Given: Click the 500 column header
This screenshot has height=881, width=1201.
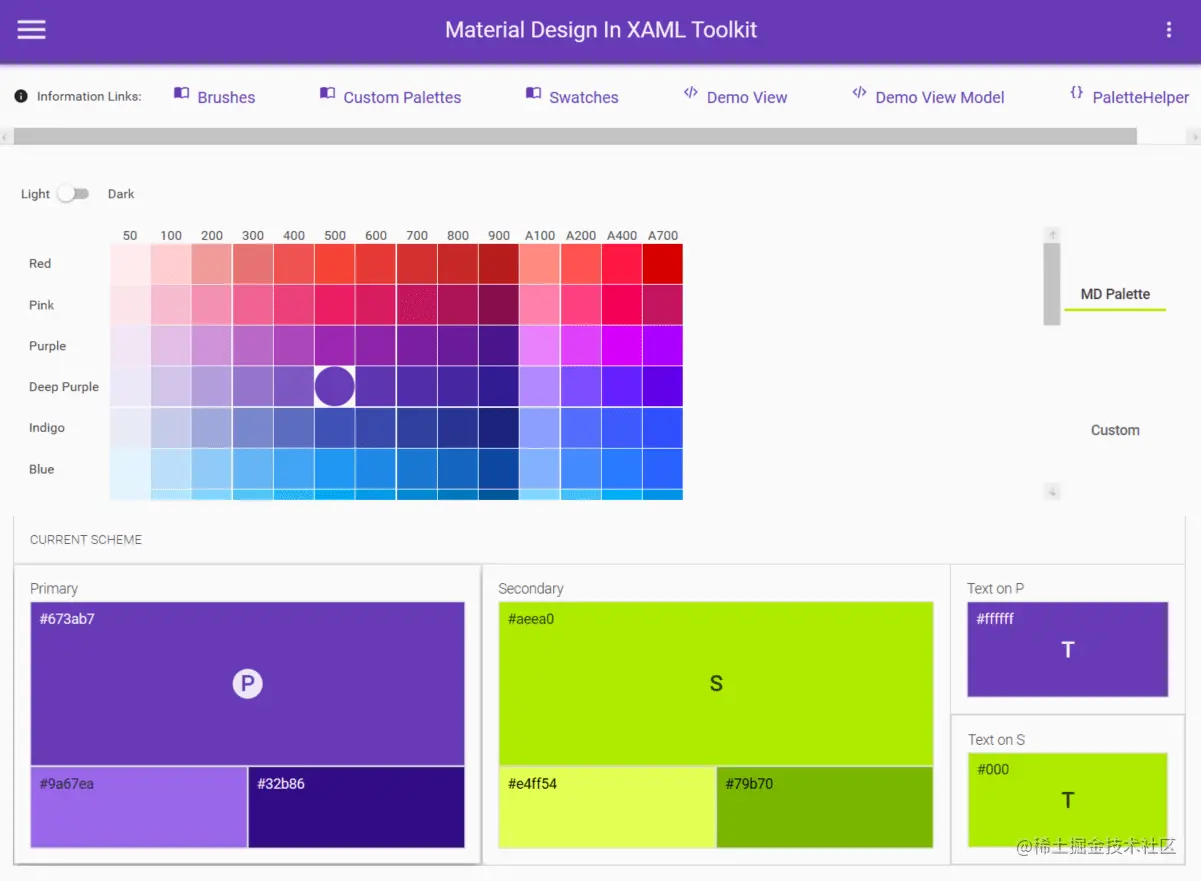Looking at the screenshot, I should coord(335,236).
